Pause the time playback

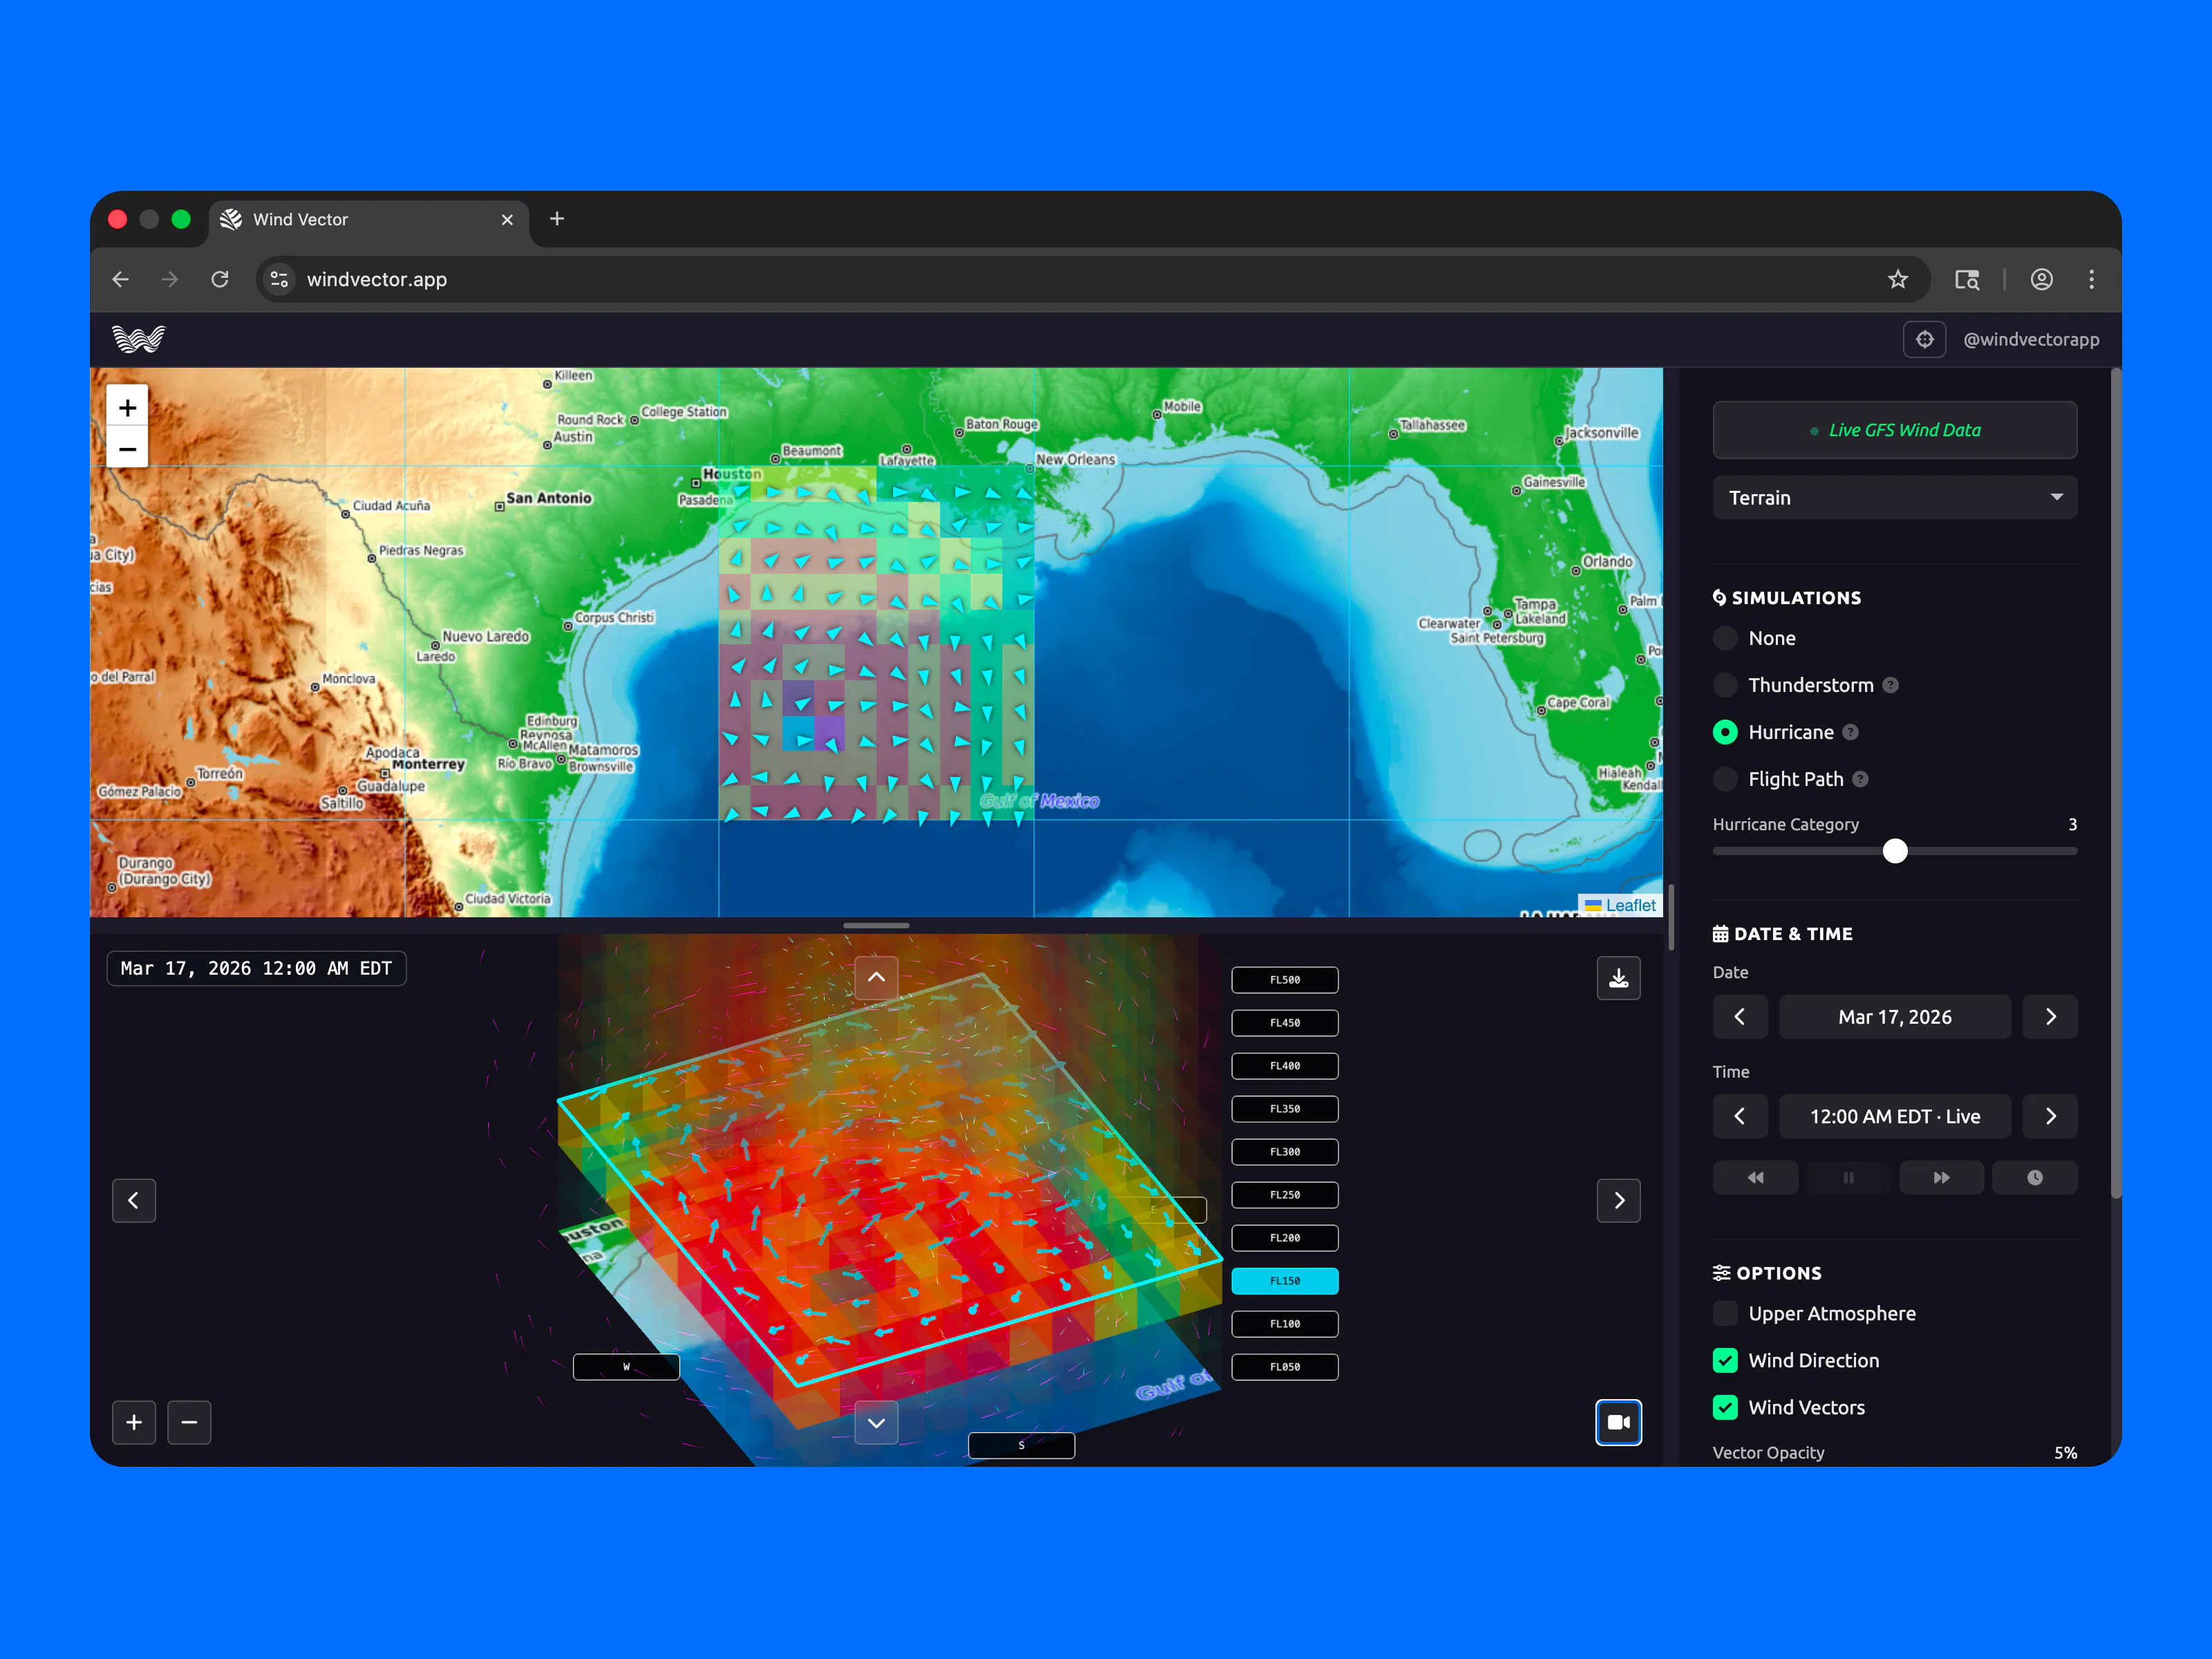pyautogui.click(x=1848, y=1177)
